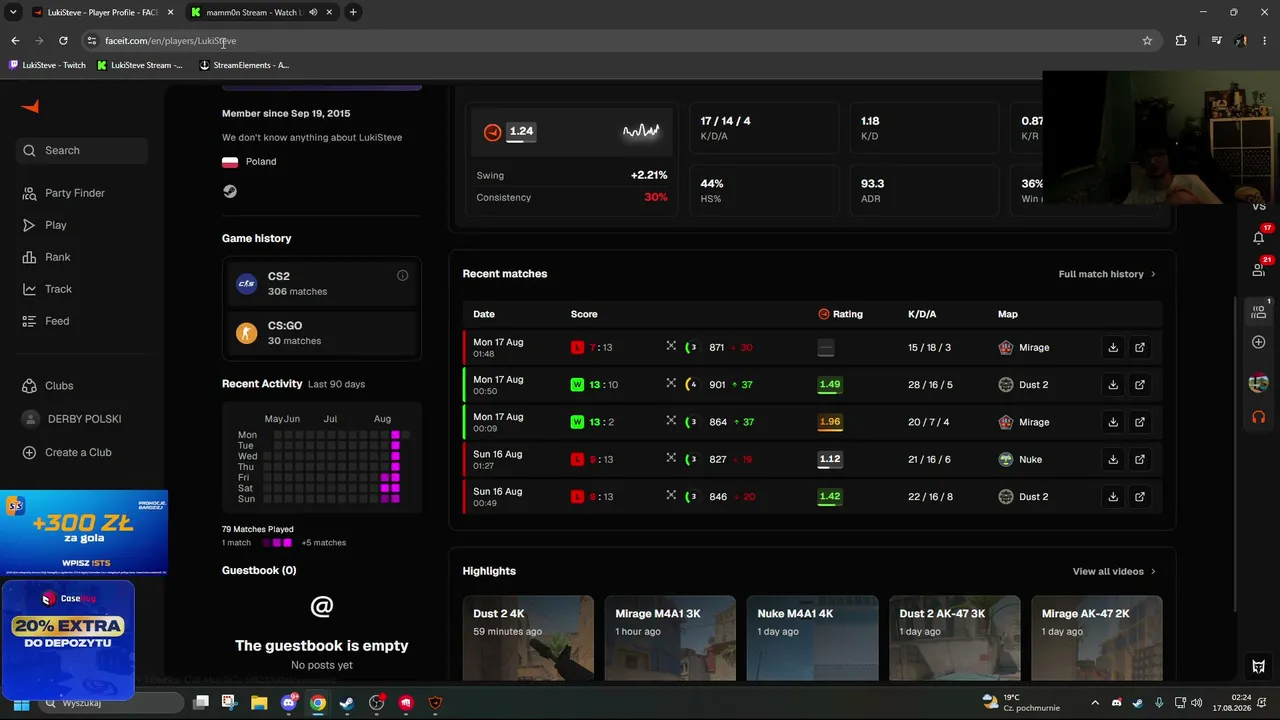Open the 22/16/8 Dust 2 match externally
This screenshot has width=1280, height=720.
pos(1140,497)
